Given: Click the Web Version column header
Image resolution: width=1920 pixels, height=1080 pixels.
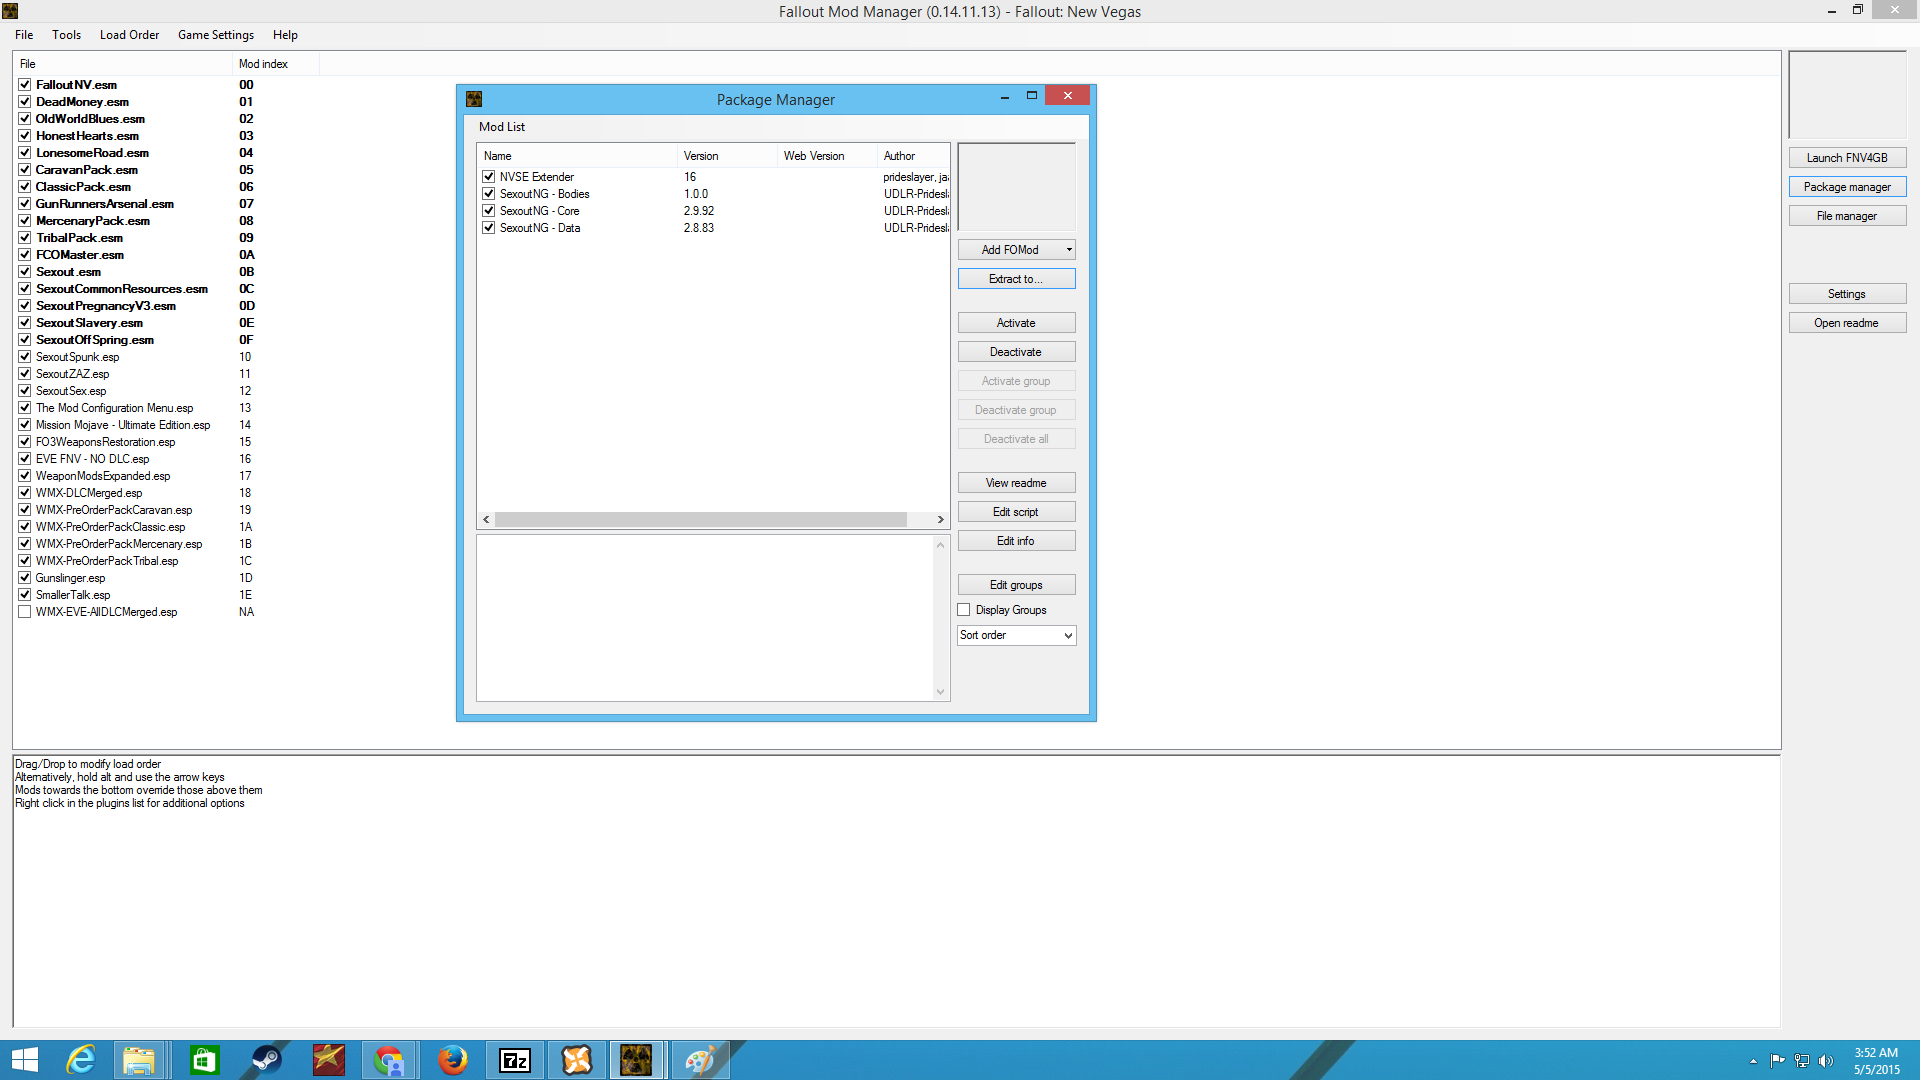Looking at the screenshot, I should [x=827, y=156].
